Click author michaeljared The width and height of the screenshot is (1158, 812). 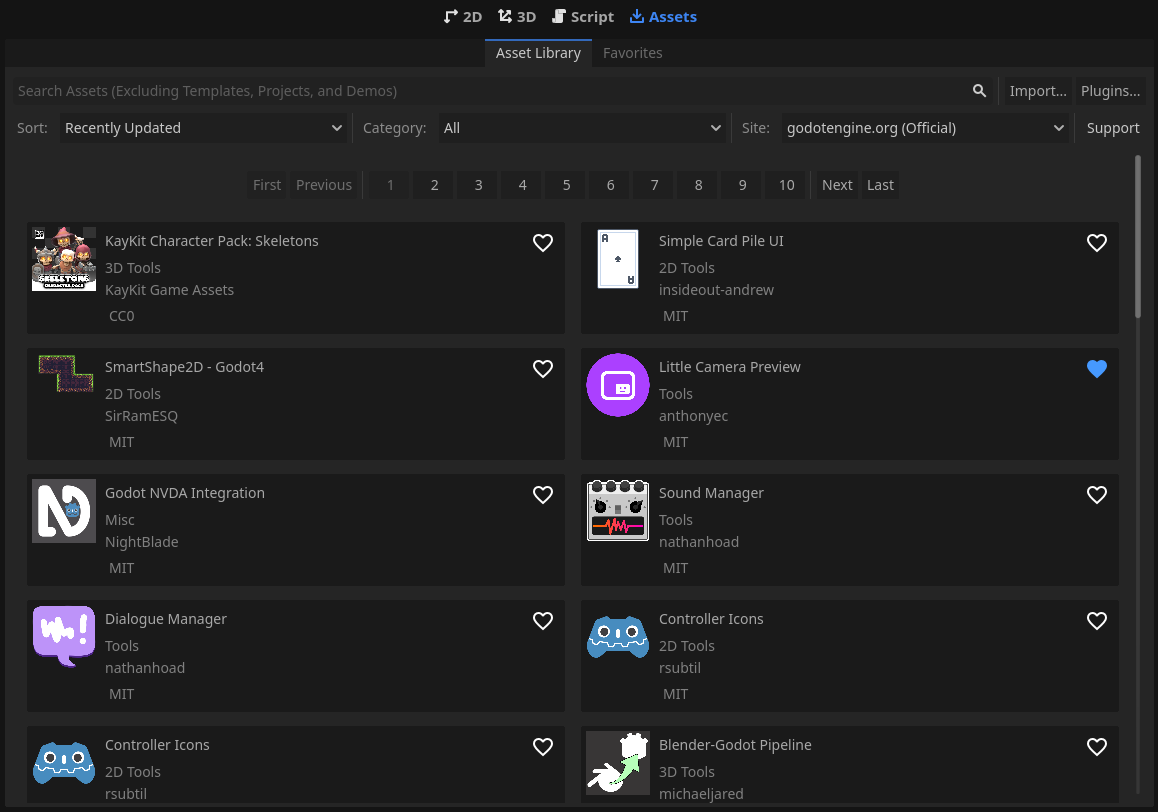click(x=701, y=794)
